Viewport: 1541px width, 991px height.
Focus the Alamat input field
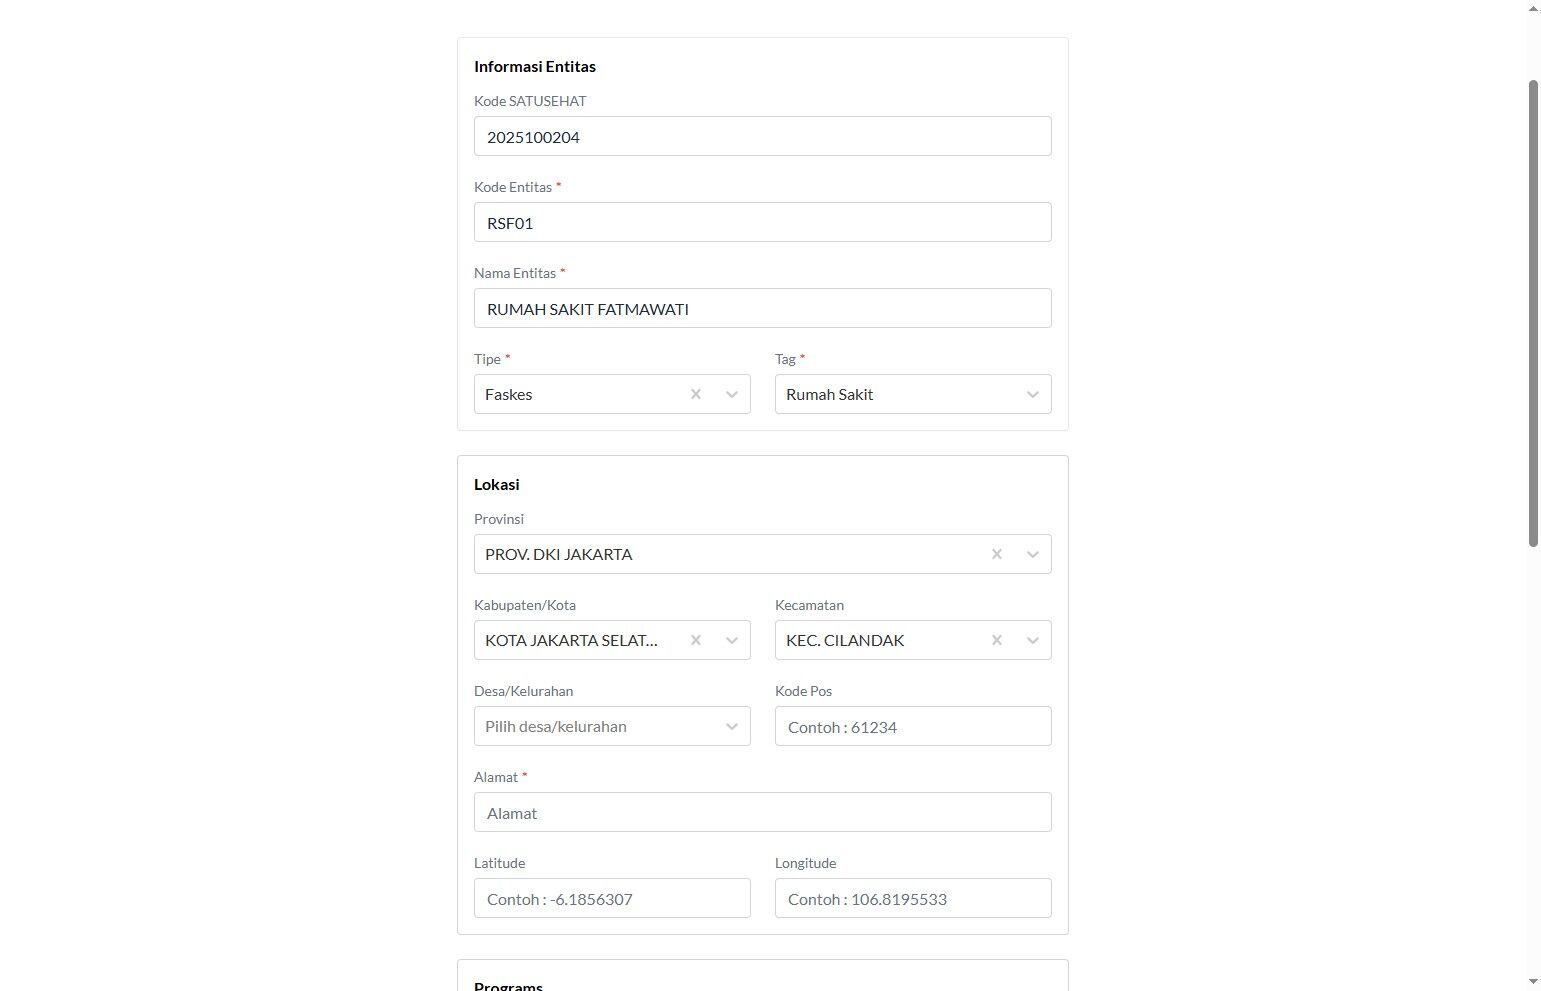(x=763, y=812)
